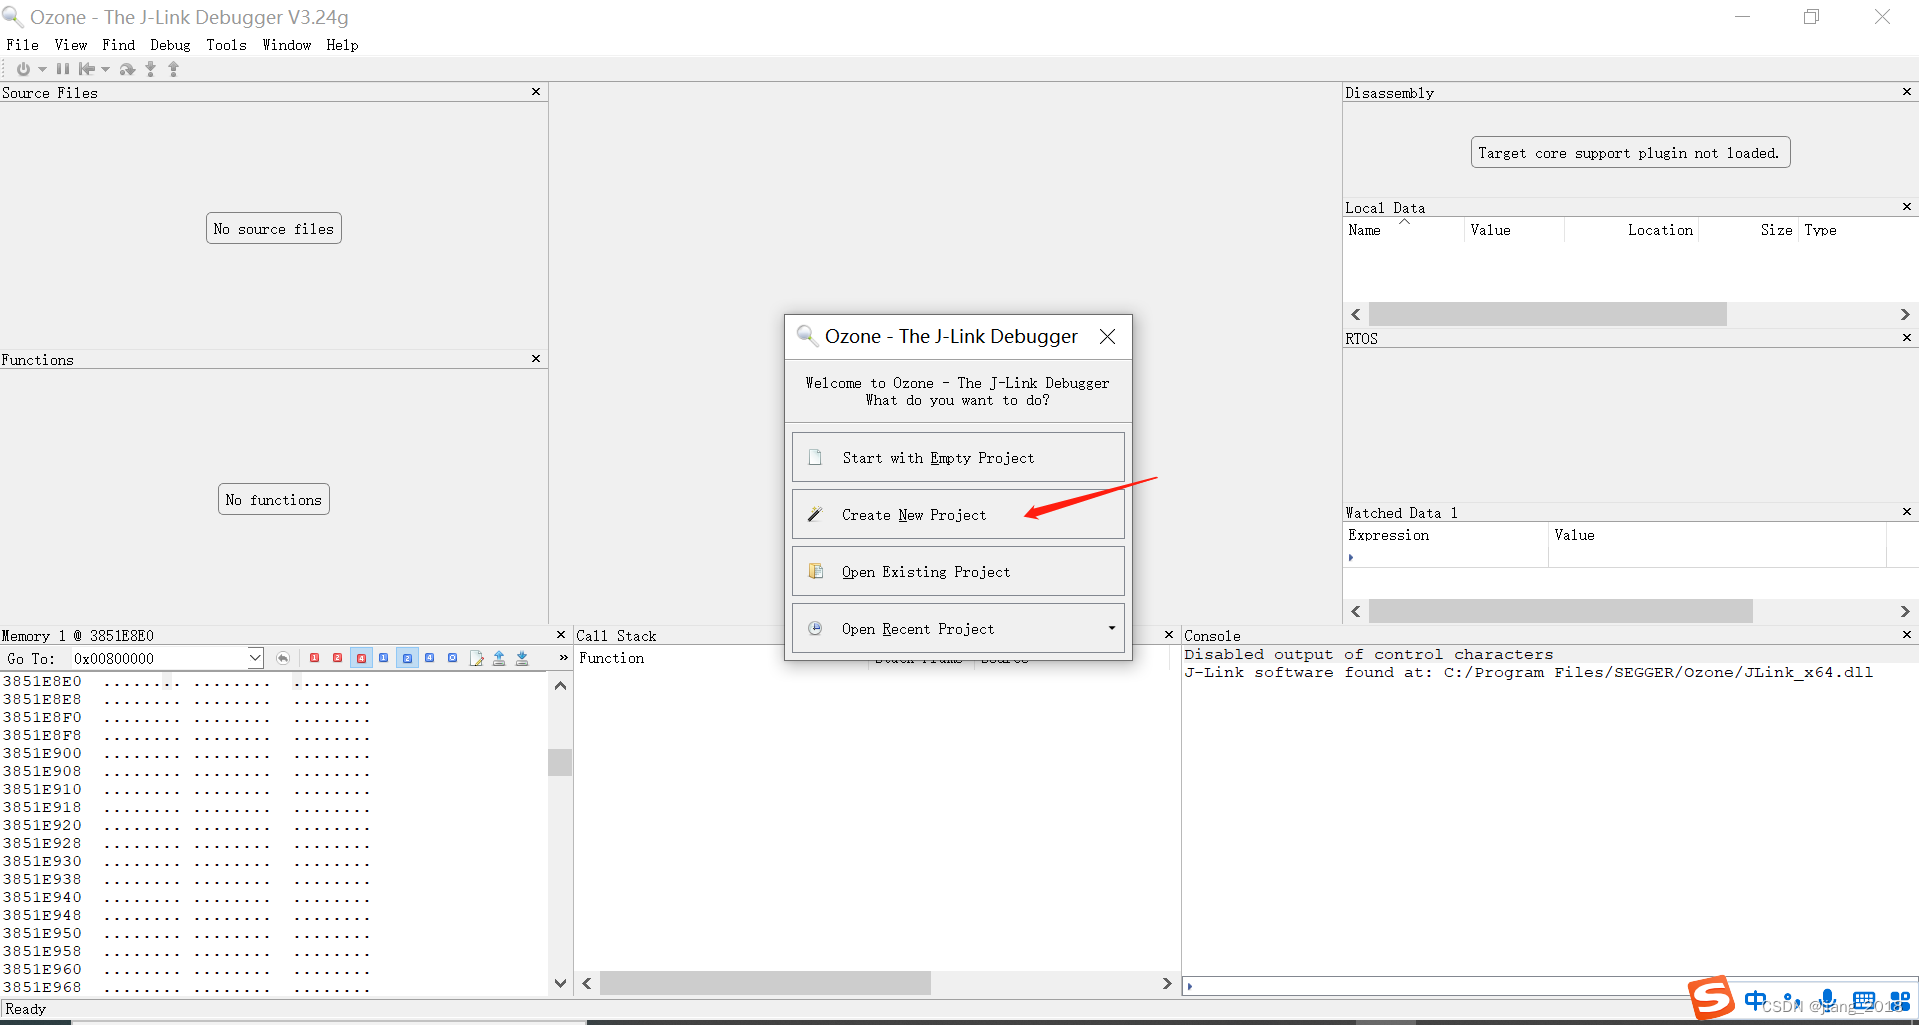Toggle blue 2-byte access width
1919x1025 pixels.
[407, 658]
